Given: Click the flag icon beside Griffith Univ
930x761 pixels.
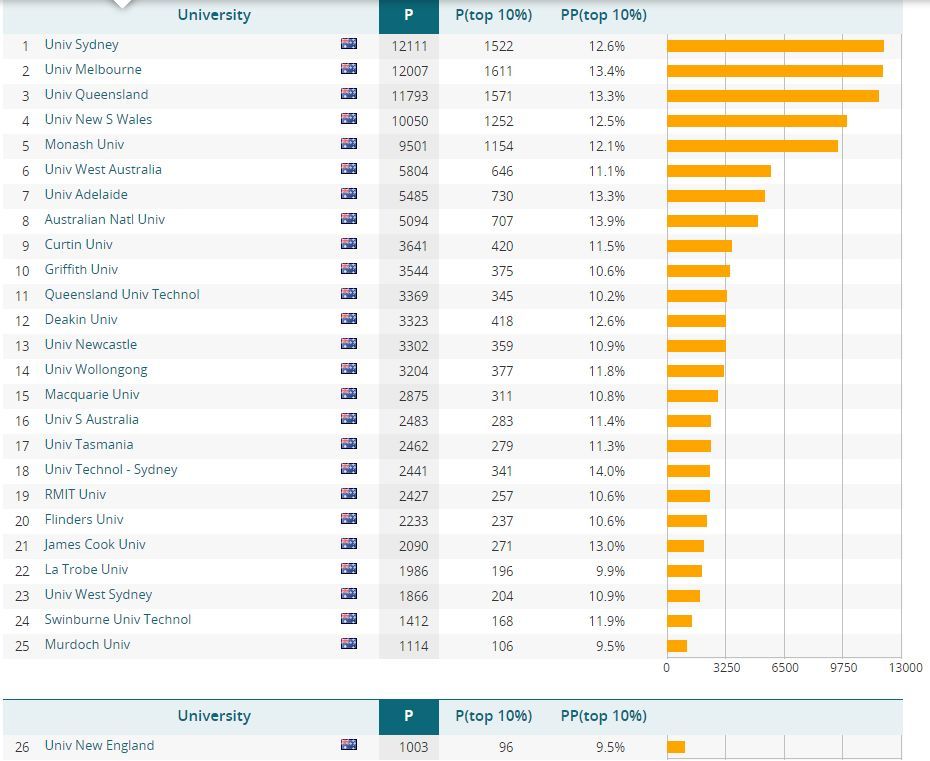Looking at the screenshot, I should coord(349,268).
